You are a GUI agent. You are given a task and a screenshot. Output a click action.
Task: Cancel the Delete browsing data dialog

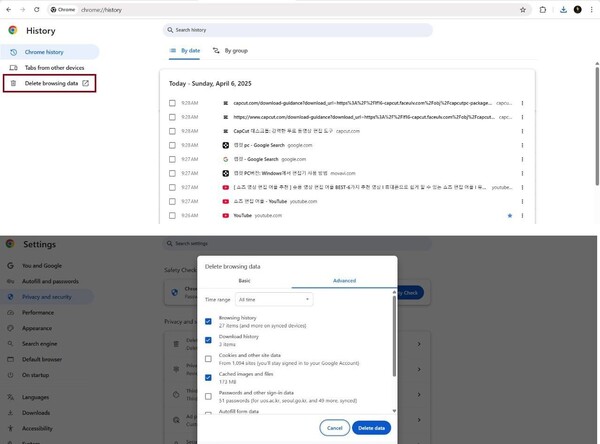pyautogui.click(x=334, y=427)
